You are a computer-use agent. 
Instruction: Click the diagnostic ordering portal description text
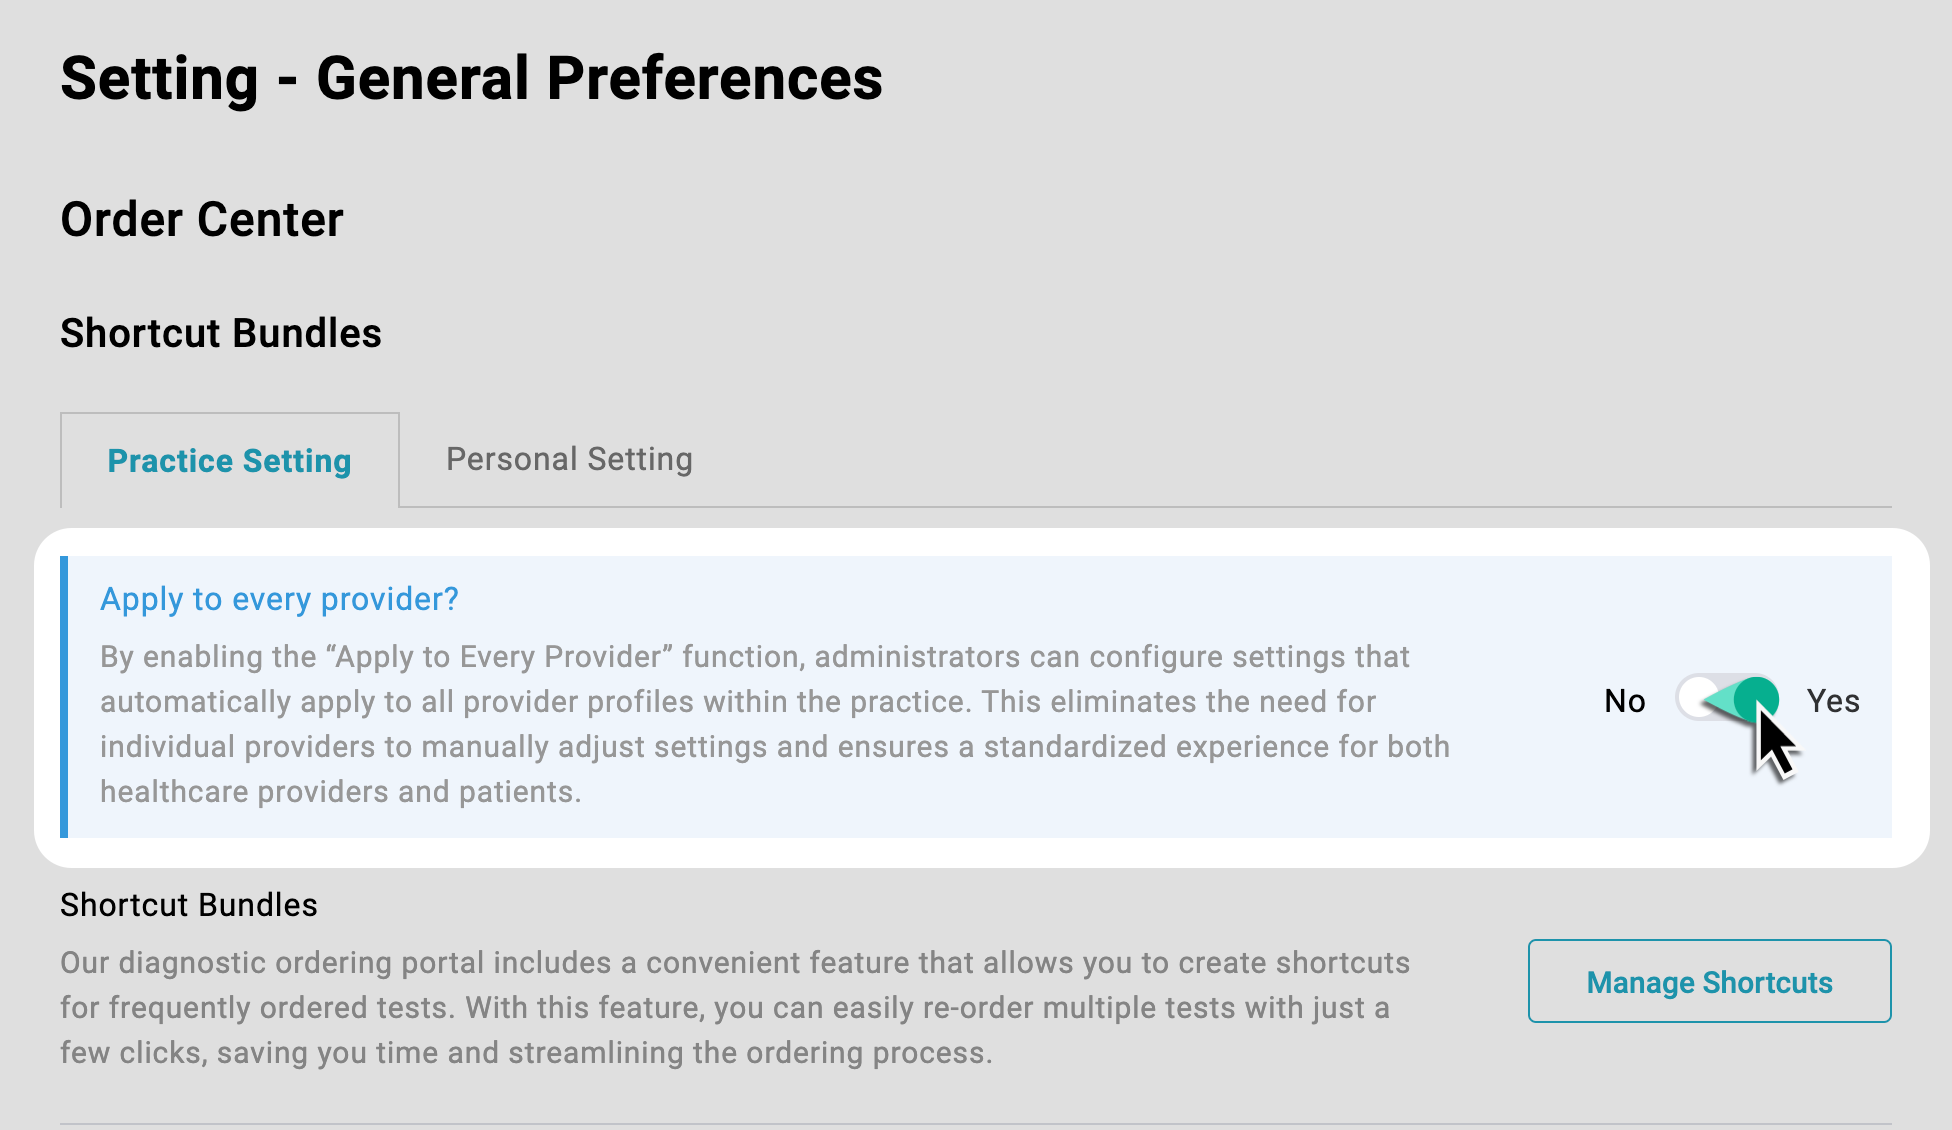(735, 1007)
